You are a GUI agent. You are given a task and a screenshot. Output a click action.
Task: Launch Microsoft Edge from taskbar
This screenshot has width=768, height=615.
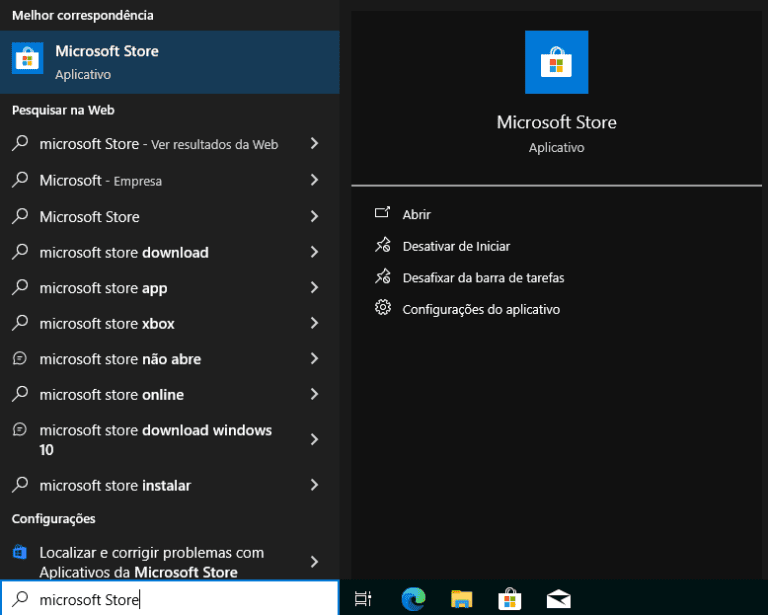(413, 599)
